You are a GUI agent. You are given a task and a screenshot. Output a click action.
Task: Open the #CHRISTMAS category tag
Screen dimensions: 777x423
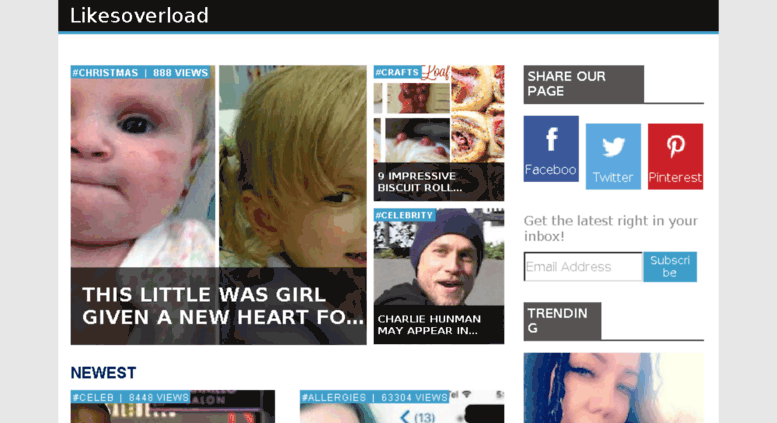105,73
